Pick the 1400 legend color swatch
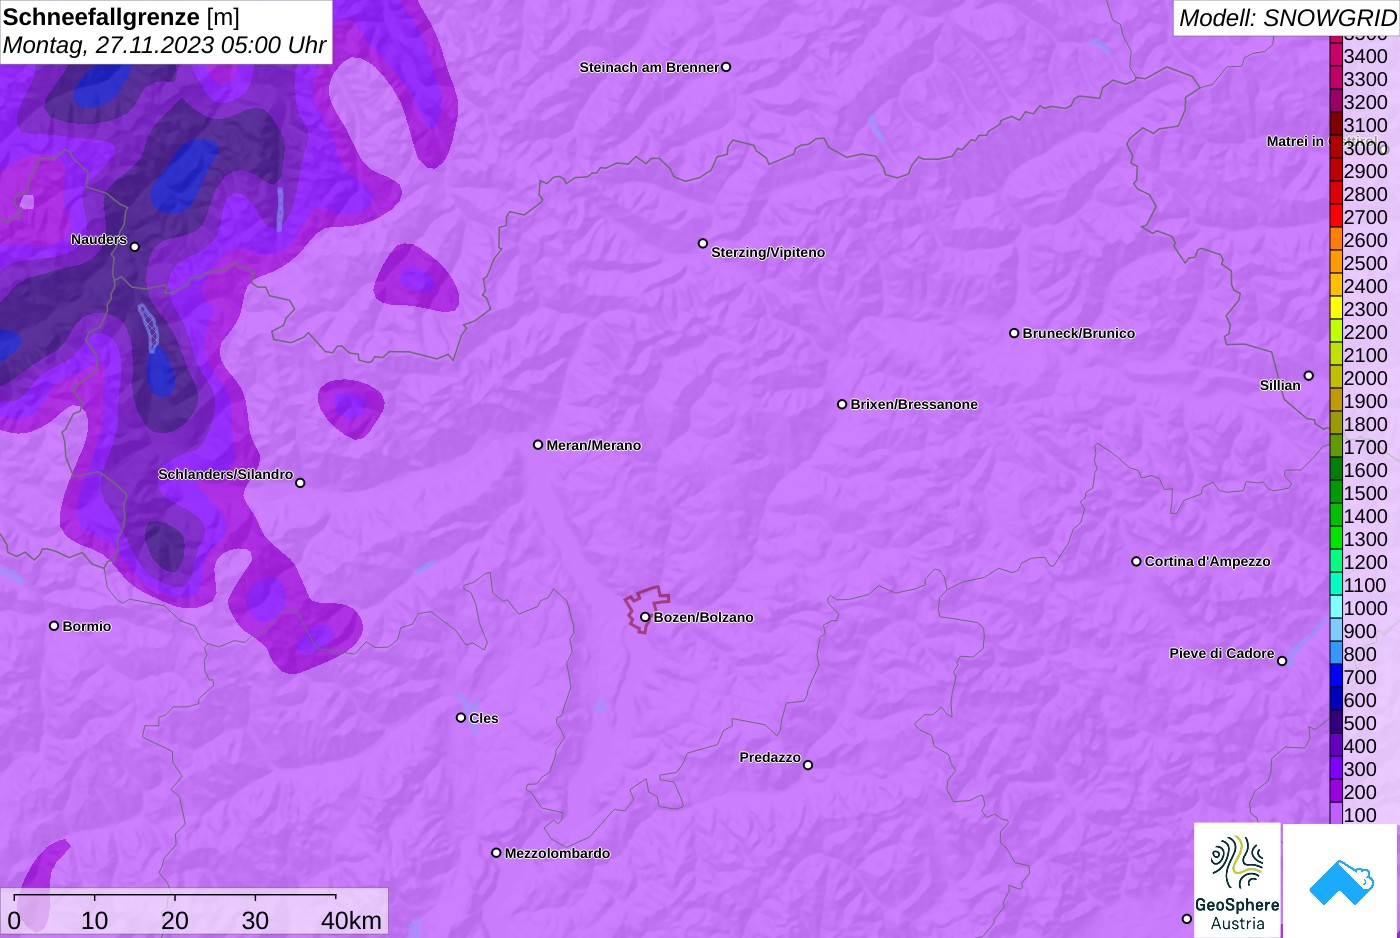1400x938 pixels. pos(1336,516)
